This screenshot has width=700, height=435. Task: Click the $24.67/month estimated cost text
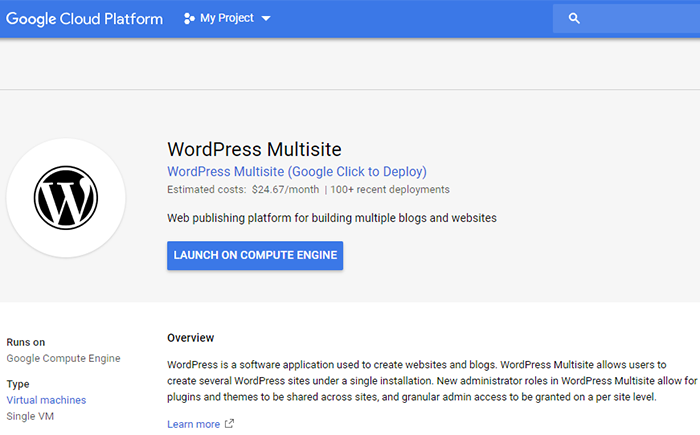coord(285,189)
